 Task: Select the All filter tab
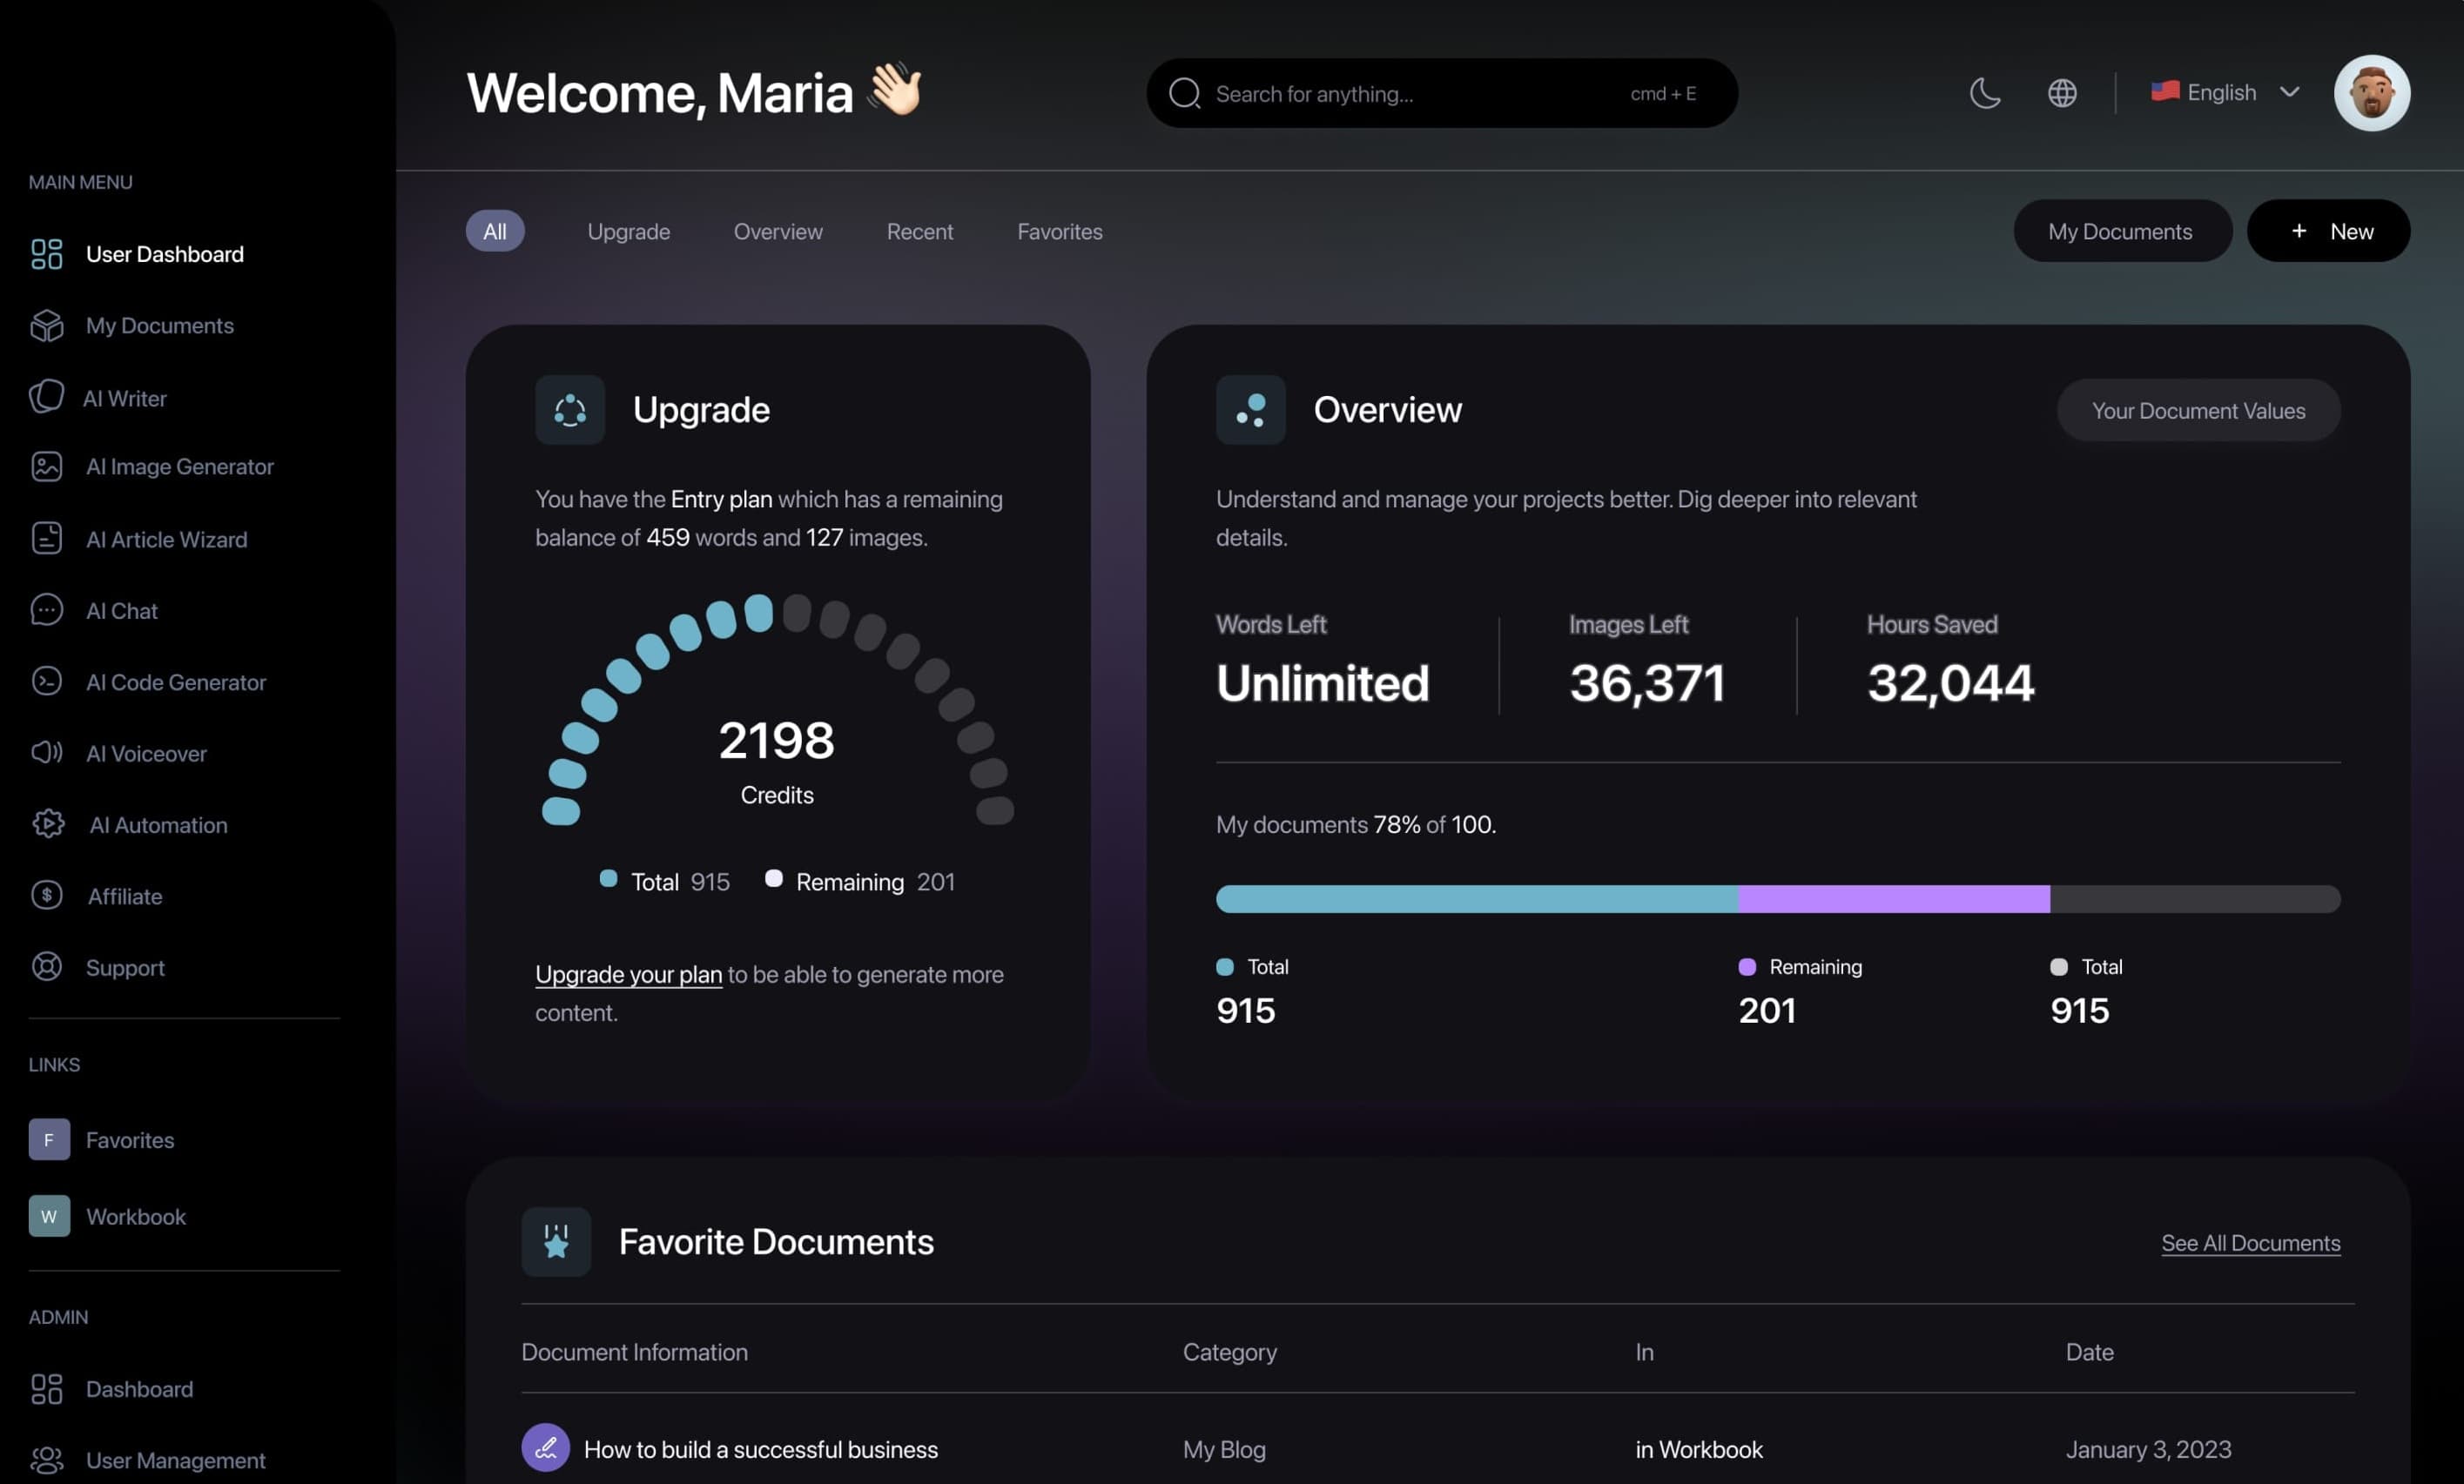(x=495, y=231)
